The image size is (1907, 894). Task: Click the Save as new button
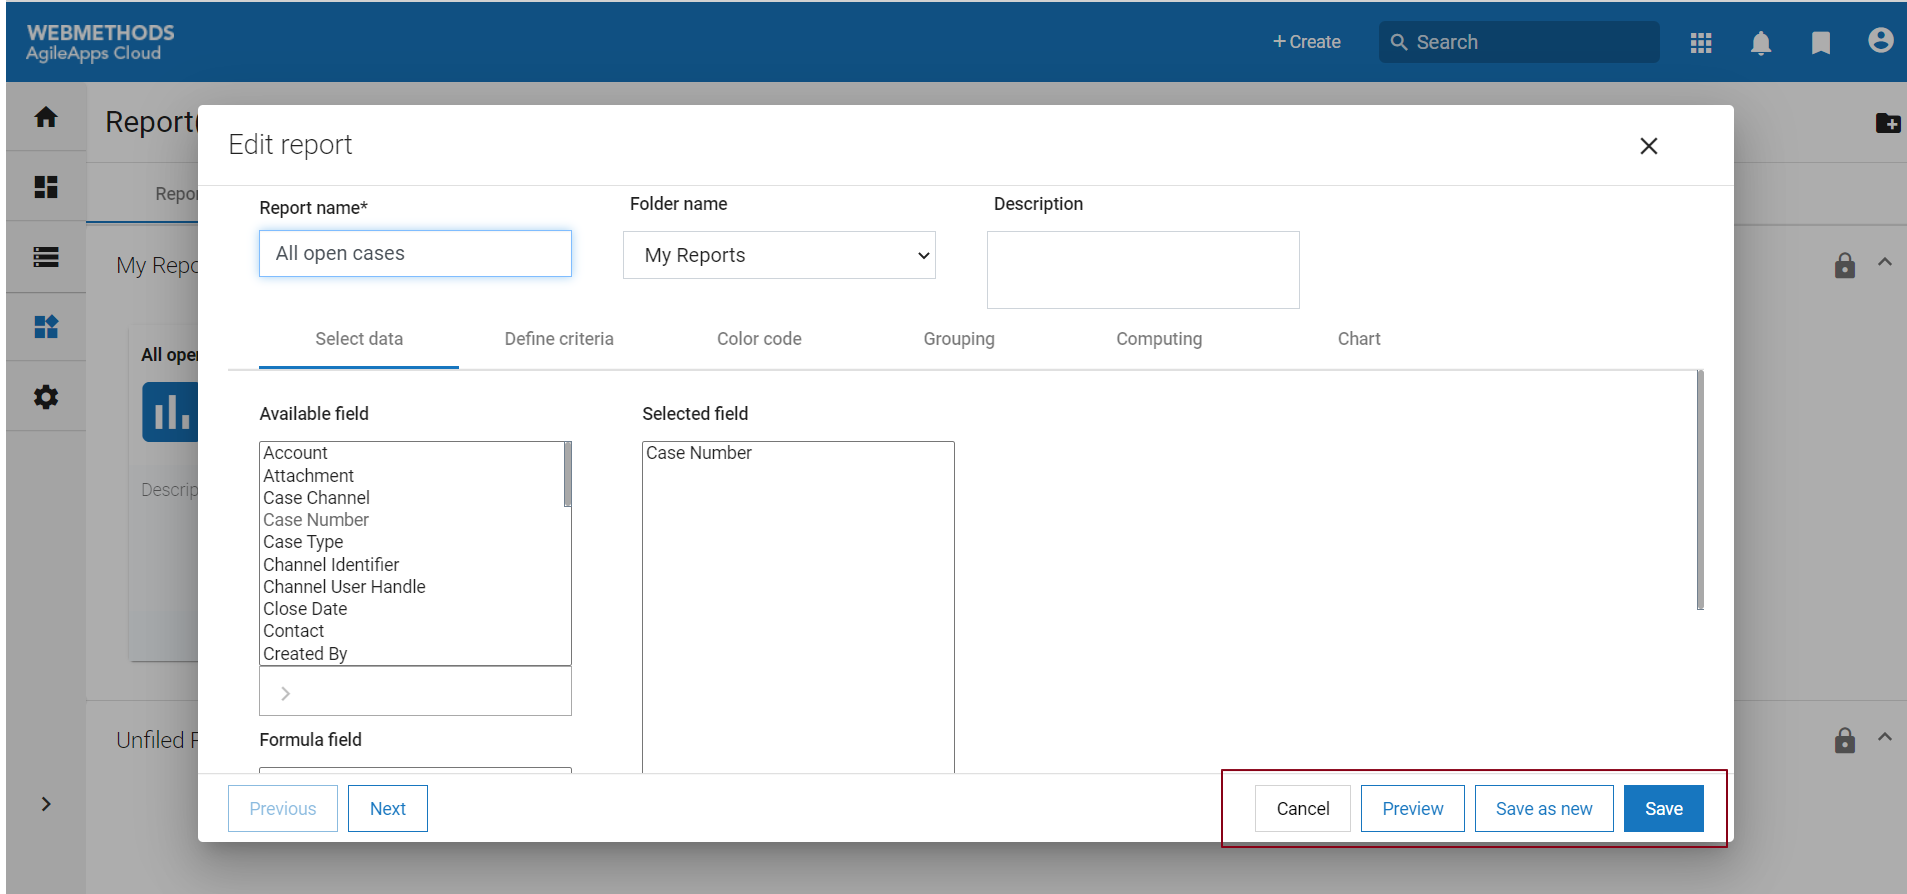pos(1544,809)
